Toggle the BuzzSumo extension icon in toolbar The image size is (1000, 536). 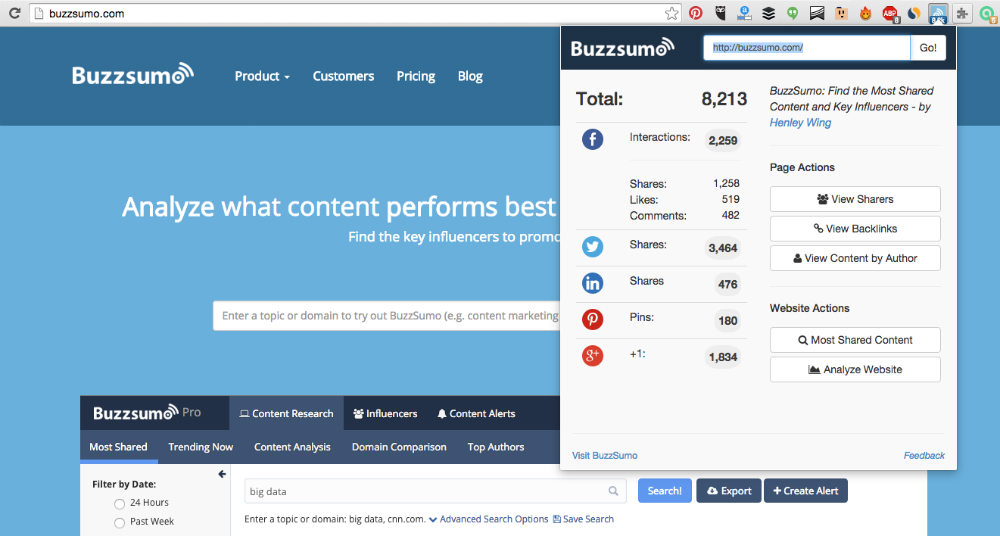[x=938, y=13]
